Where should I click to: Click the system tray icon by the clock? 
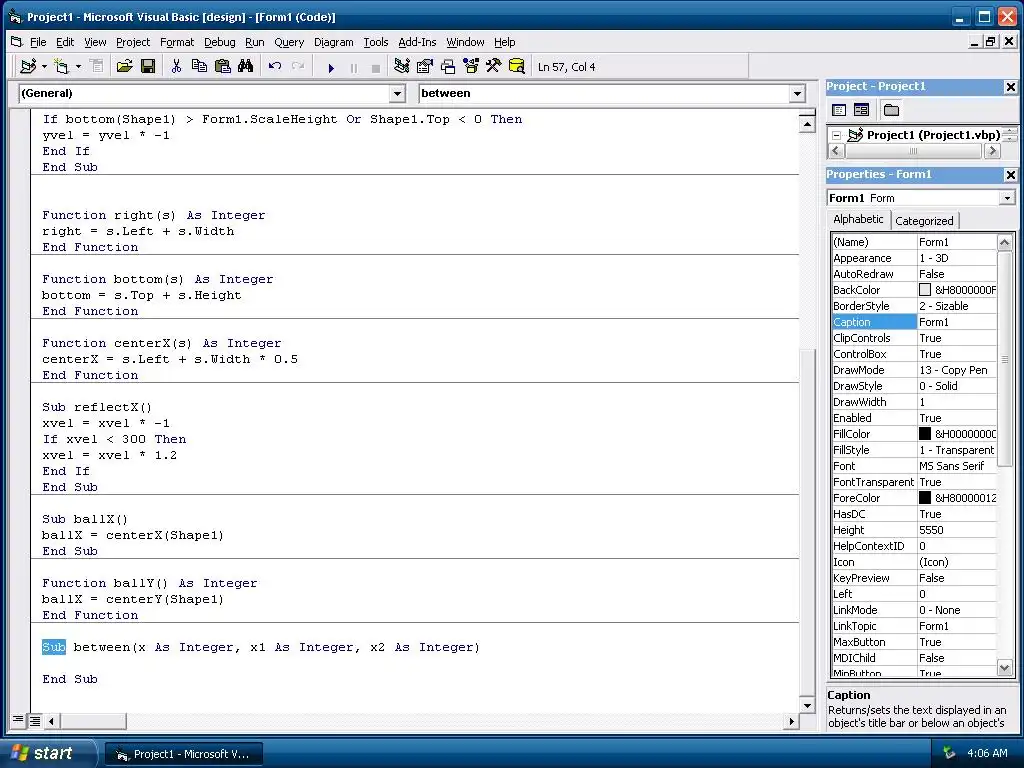point(948,753)
